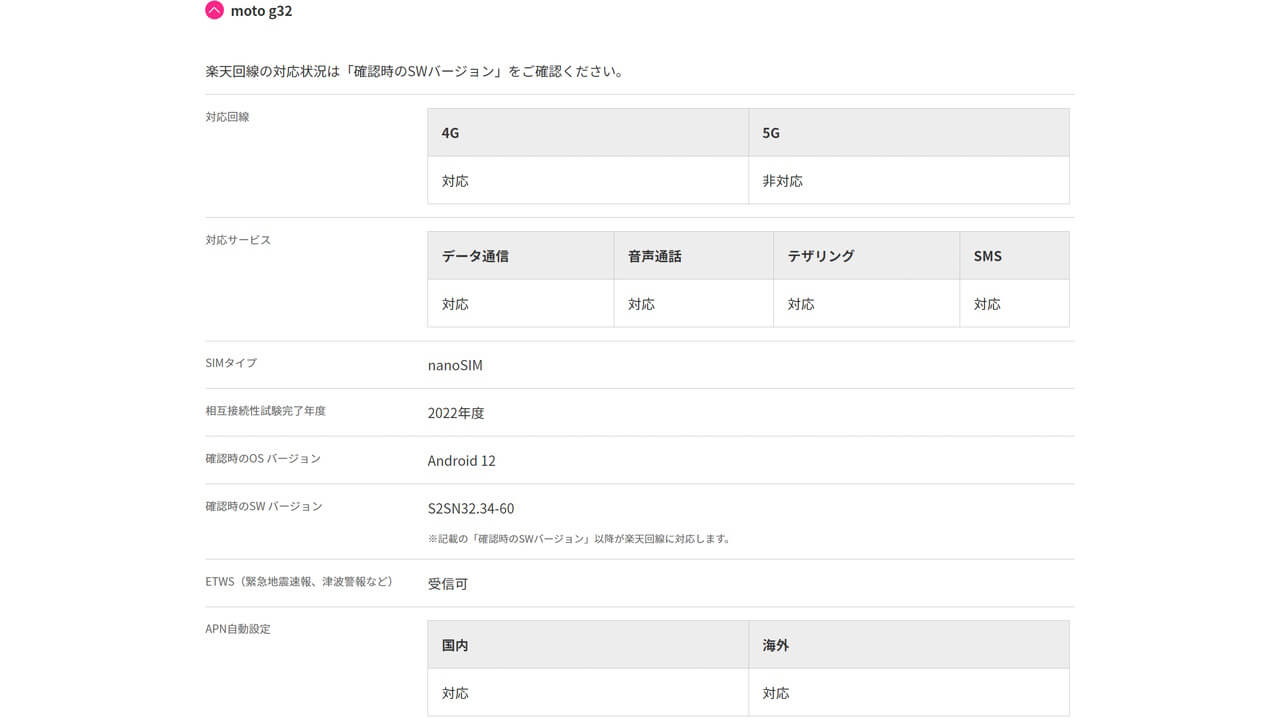This screenshot has width=1280, height=720.
Task: Click the テザリング header cell
Action: 820,255
